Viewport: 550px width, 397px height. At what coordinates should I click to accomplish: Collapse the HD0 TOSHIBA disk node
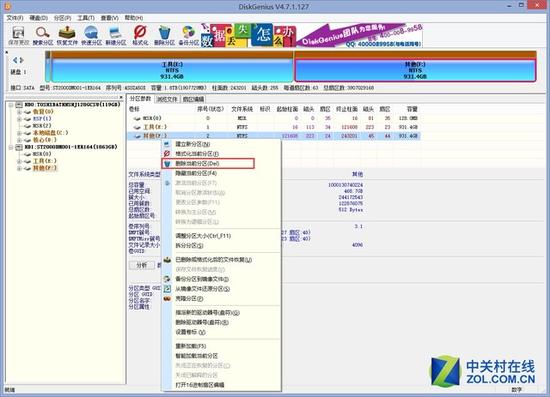pyautogui.click(x=11, y=105)
